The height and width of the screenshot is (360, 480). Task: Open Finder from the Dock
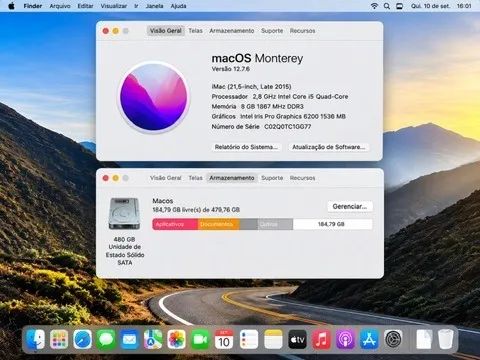coord(35,340)
